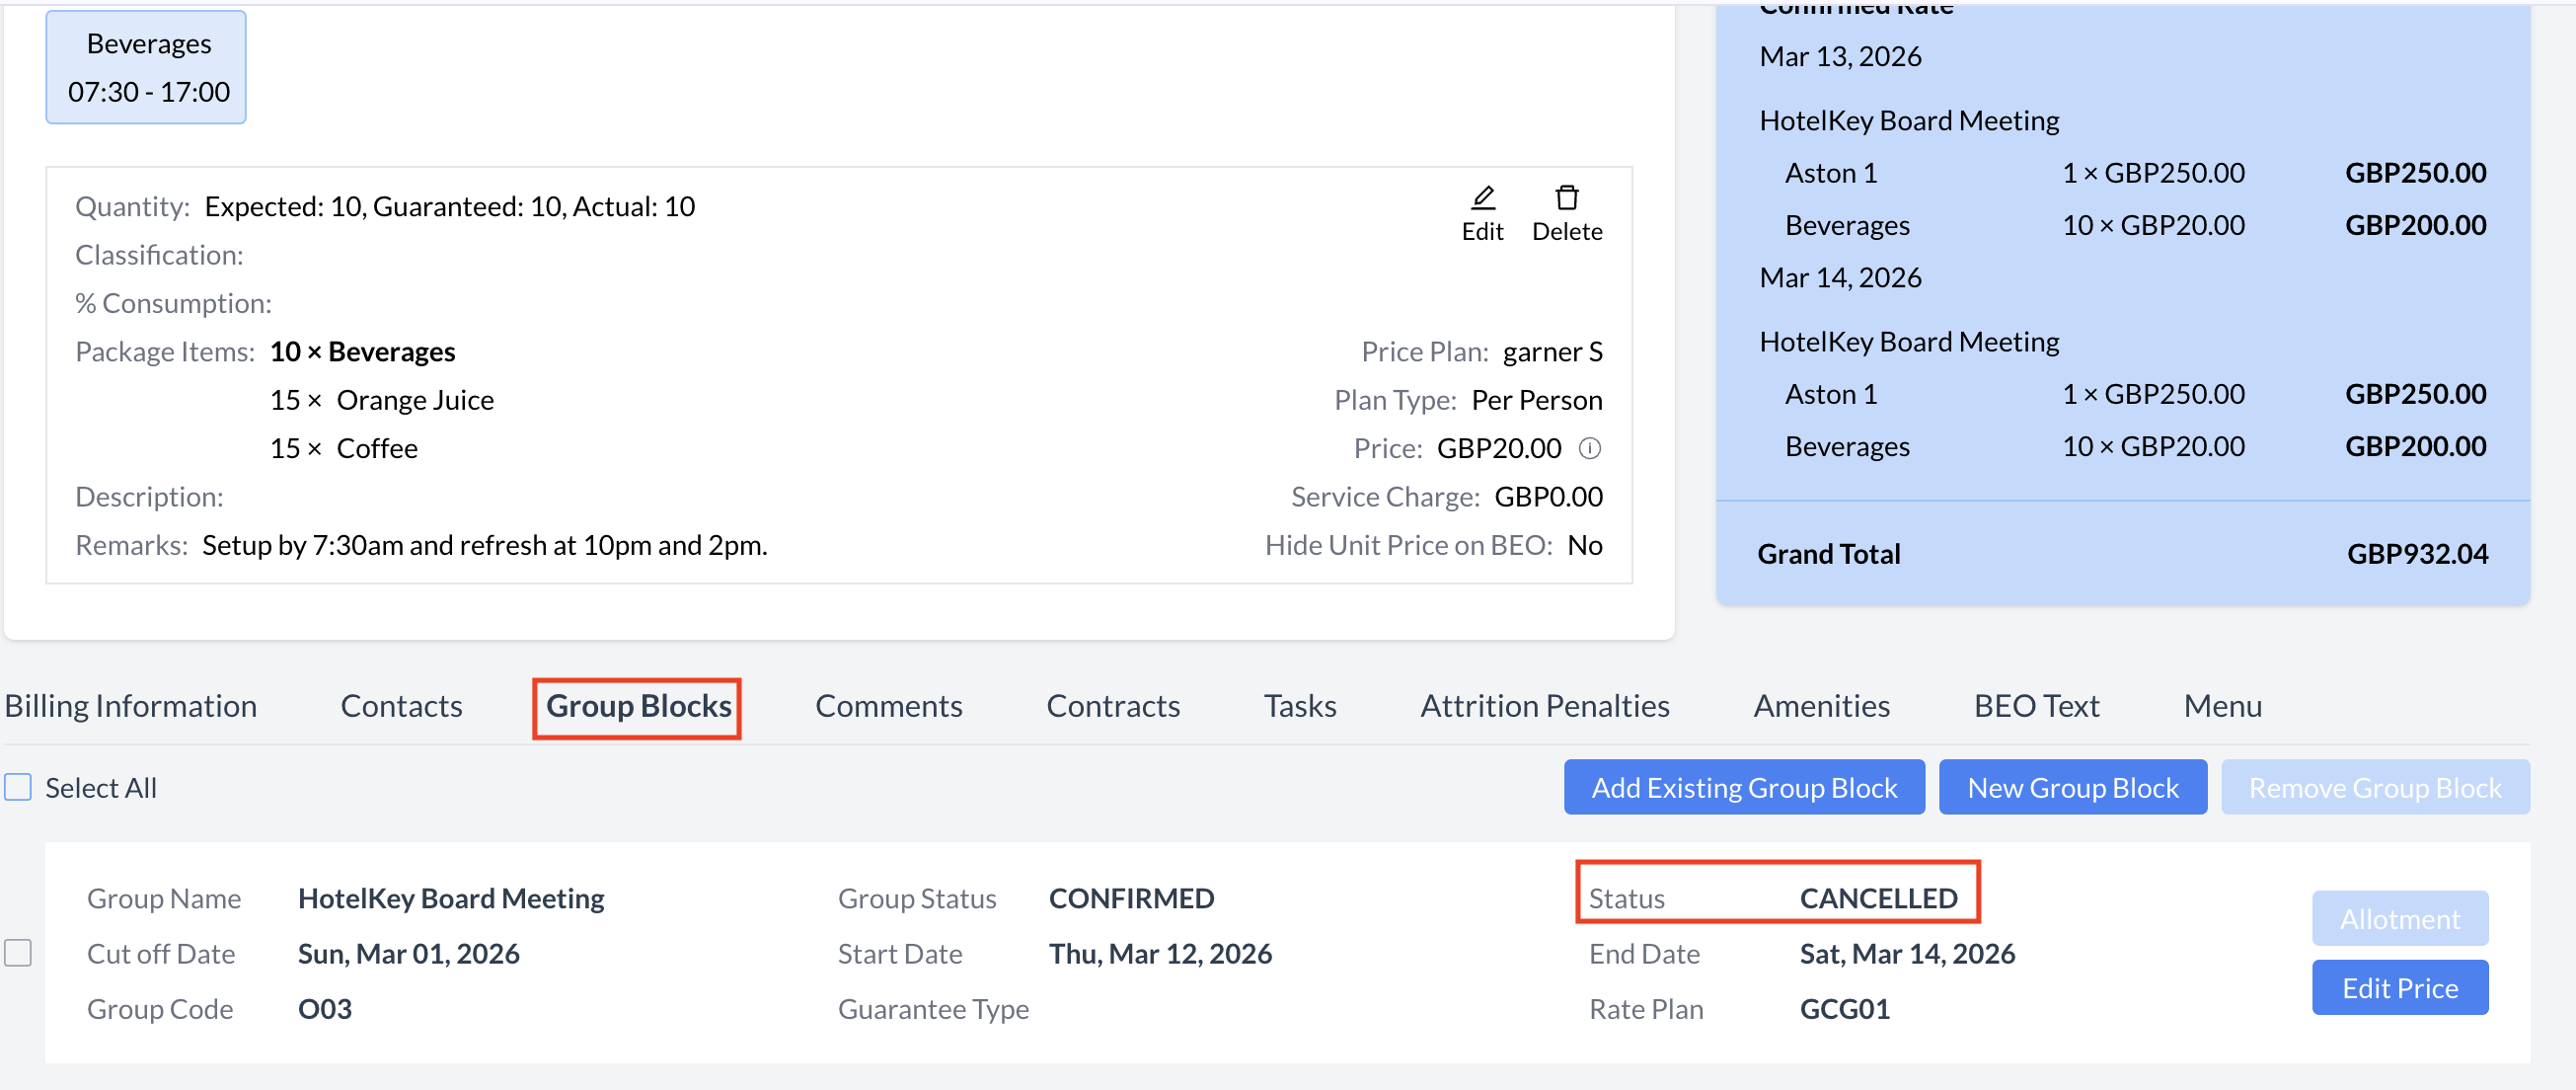The height and width of the screenshot is (1090, 2576).
Task: Open the Tasks tab
Action: pyautogui.click(x=1299, y=706)
